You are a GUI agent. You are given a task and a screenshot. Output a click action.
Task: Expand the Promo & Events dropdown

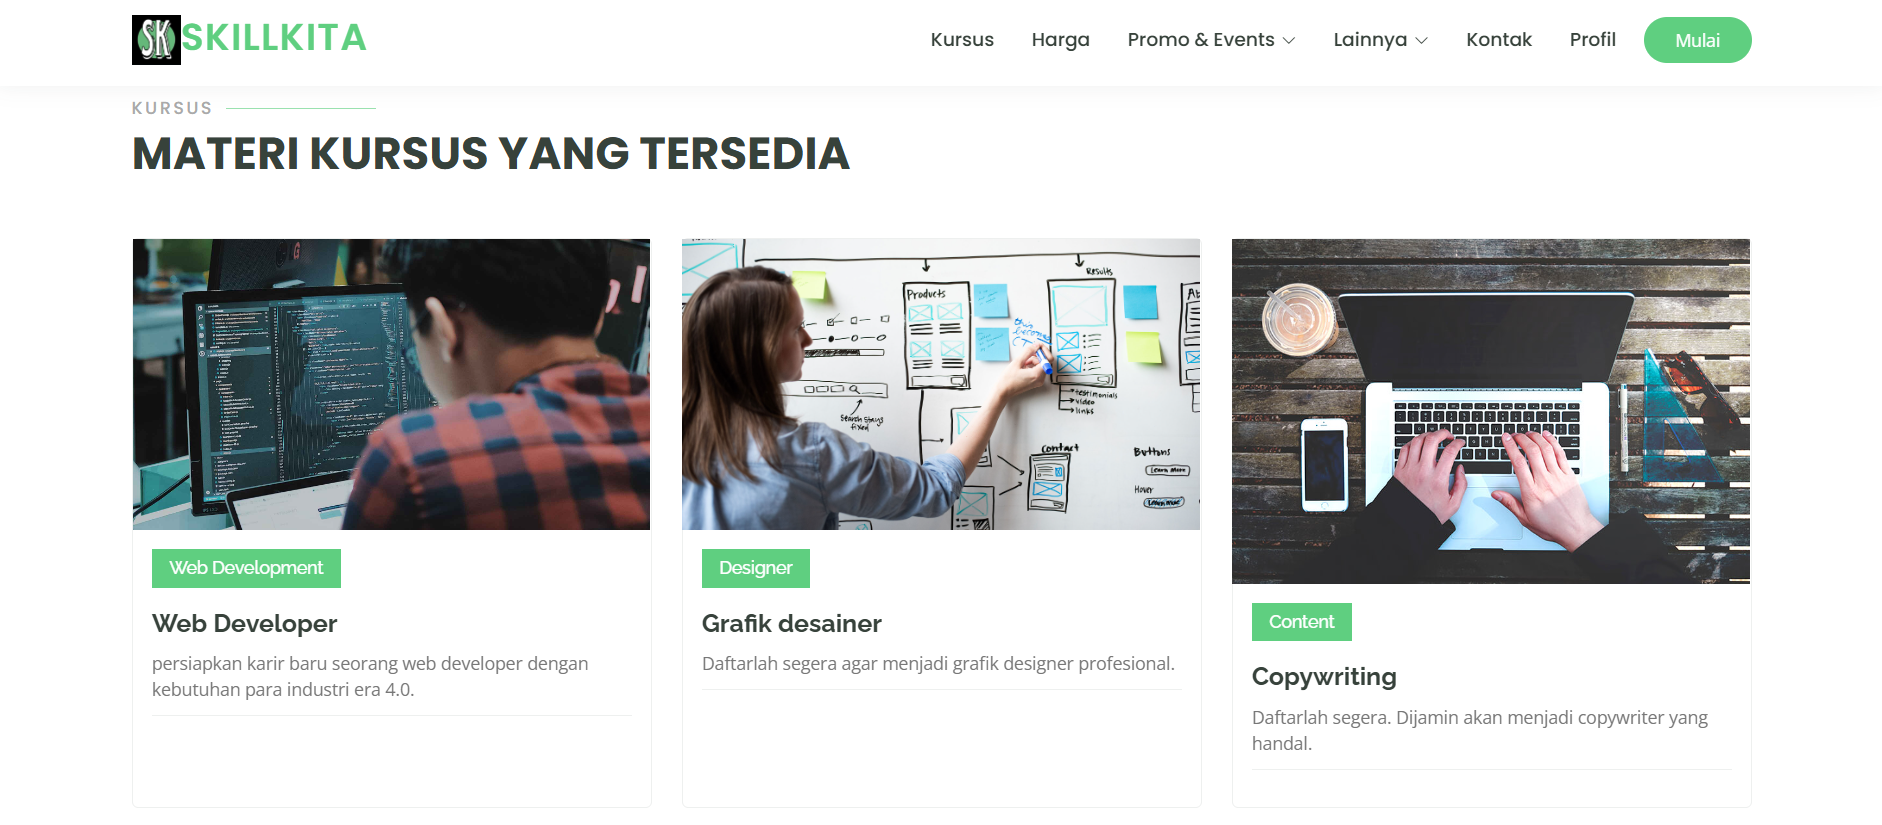[x=1211, y=40]
